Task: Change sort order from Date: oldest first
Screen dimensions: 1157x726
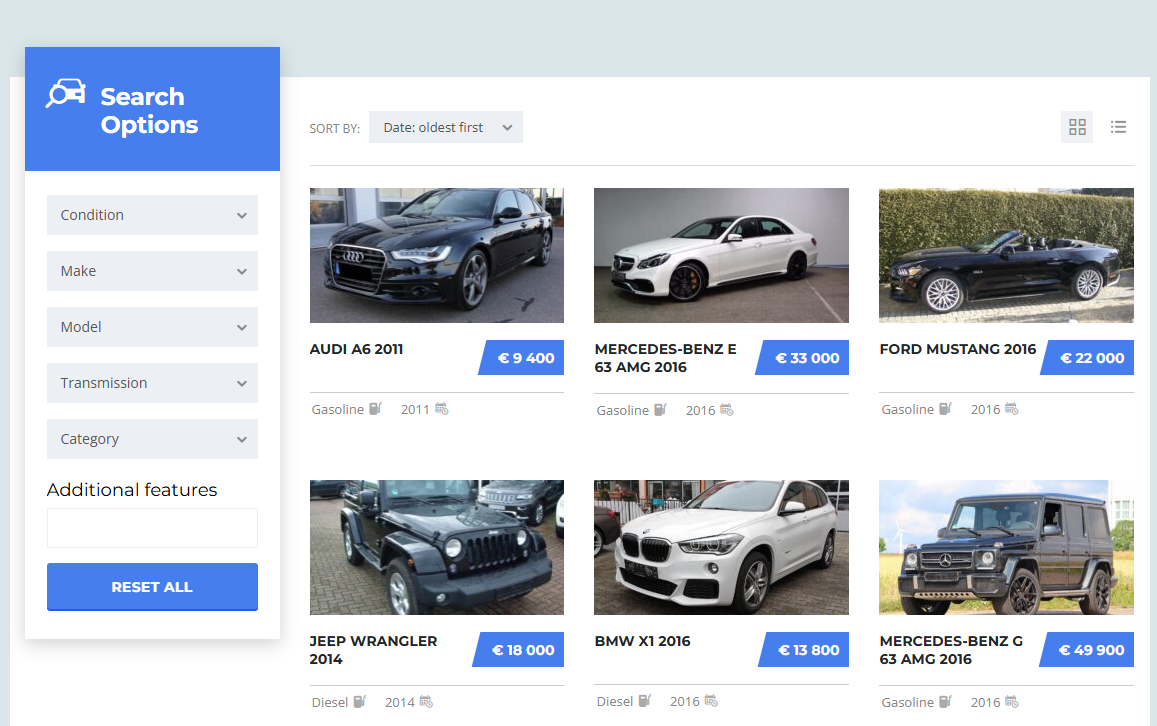Action: (445, 127)
